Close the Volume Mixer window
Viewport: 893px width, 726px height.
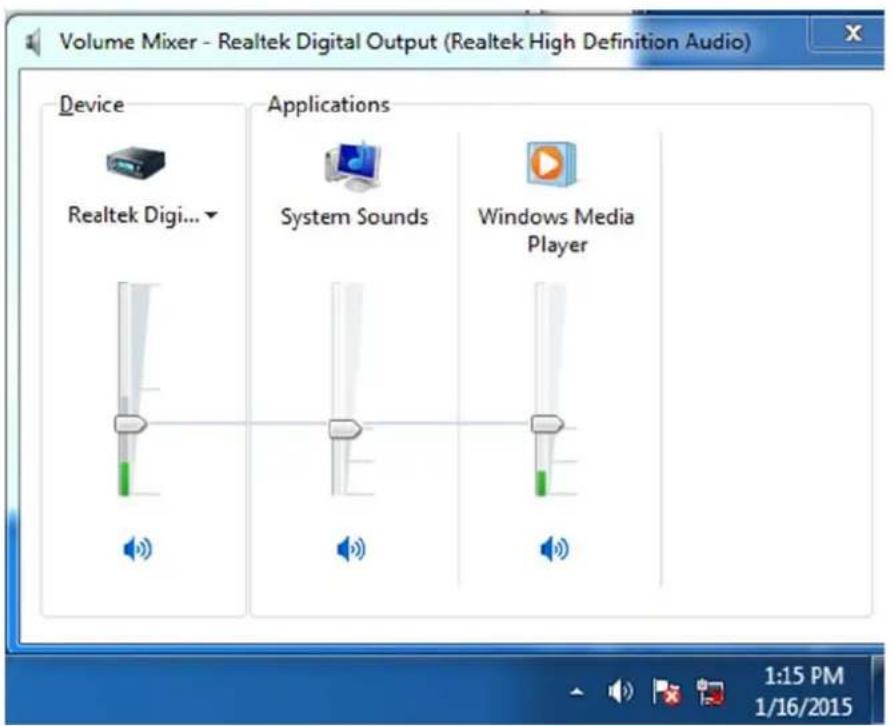tap(853, 33)
